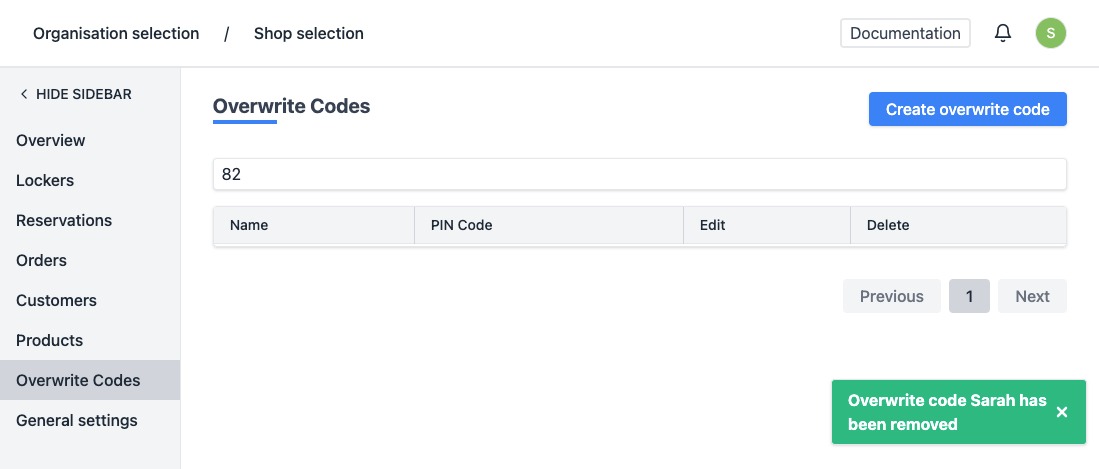Open the user avatar menu
The width and height of the screenshot is (1099, 469).
(1050, 33)
